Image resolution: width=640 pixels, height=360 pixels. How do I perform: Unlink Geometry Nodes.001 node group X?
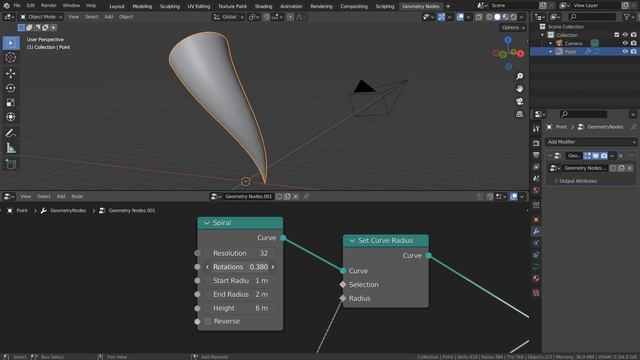[x=296, y=196]
